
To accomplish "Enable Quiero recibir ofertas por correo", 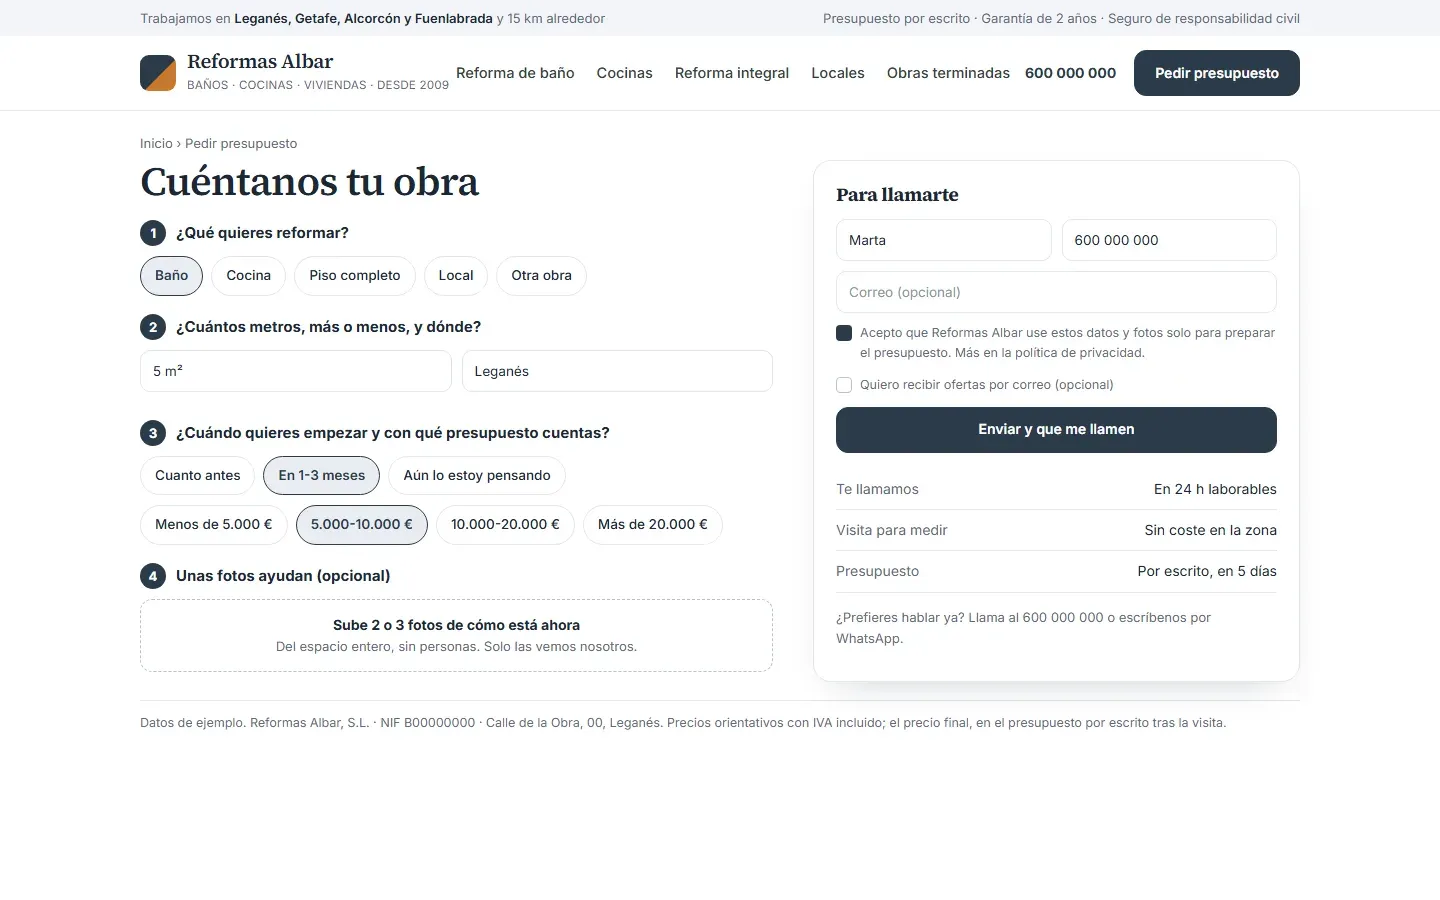I will pyautogui.click(x=844, y=385).
